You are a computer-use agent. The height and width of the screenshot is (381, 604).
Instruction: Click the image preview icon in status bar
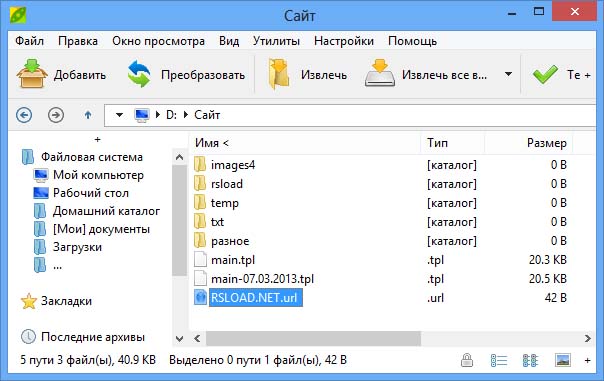pos(563,361)
